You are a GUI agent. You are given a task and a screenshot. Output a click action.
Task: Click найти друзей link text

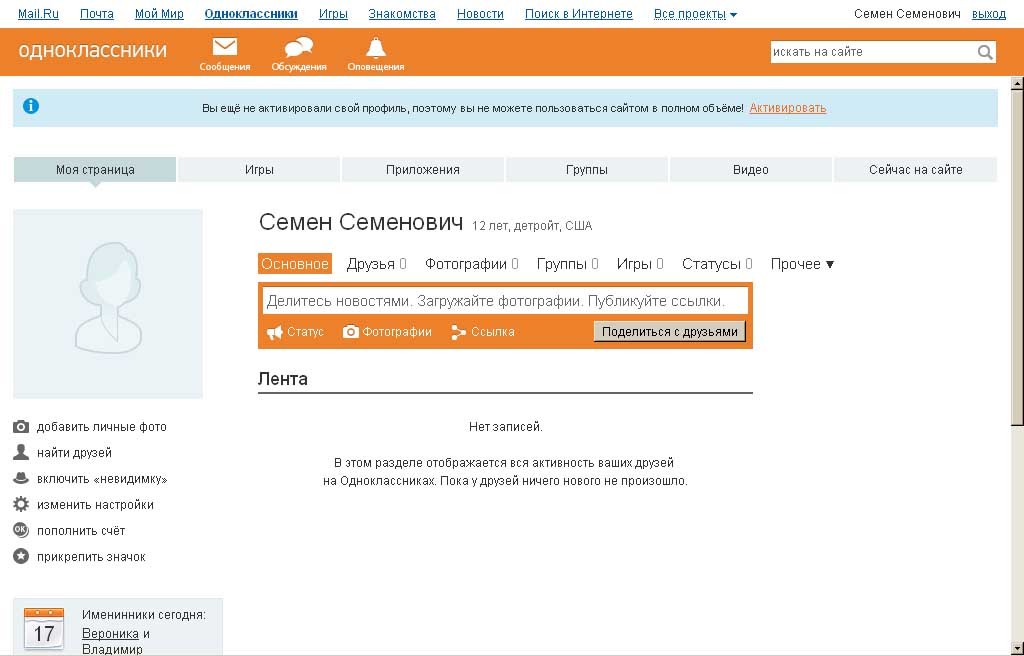74,453
